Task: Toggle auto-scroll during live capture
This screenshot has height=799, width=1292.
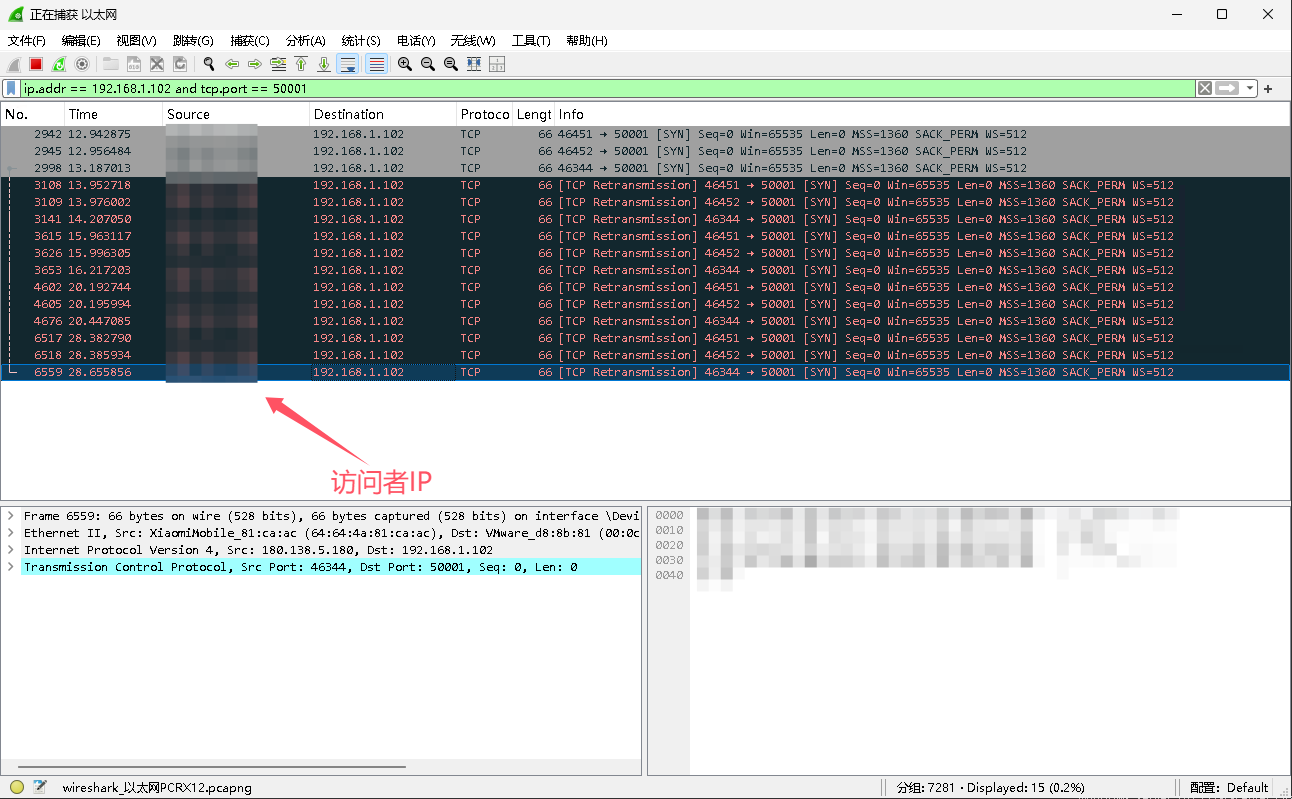Action: pyautogui.click(x=348, y=64)
